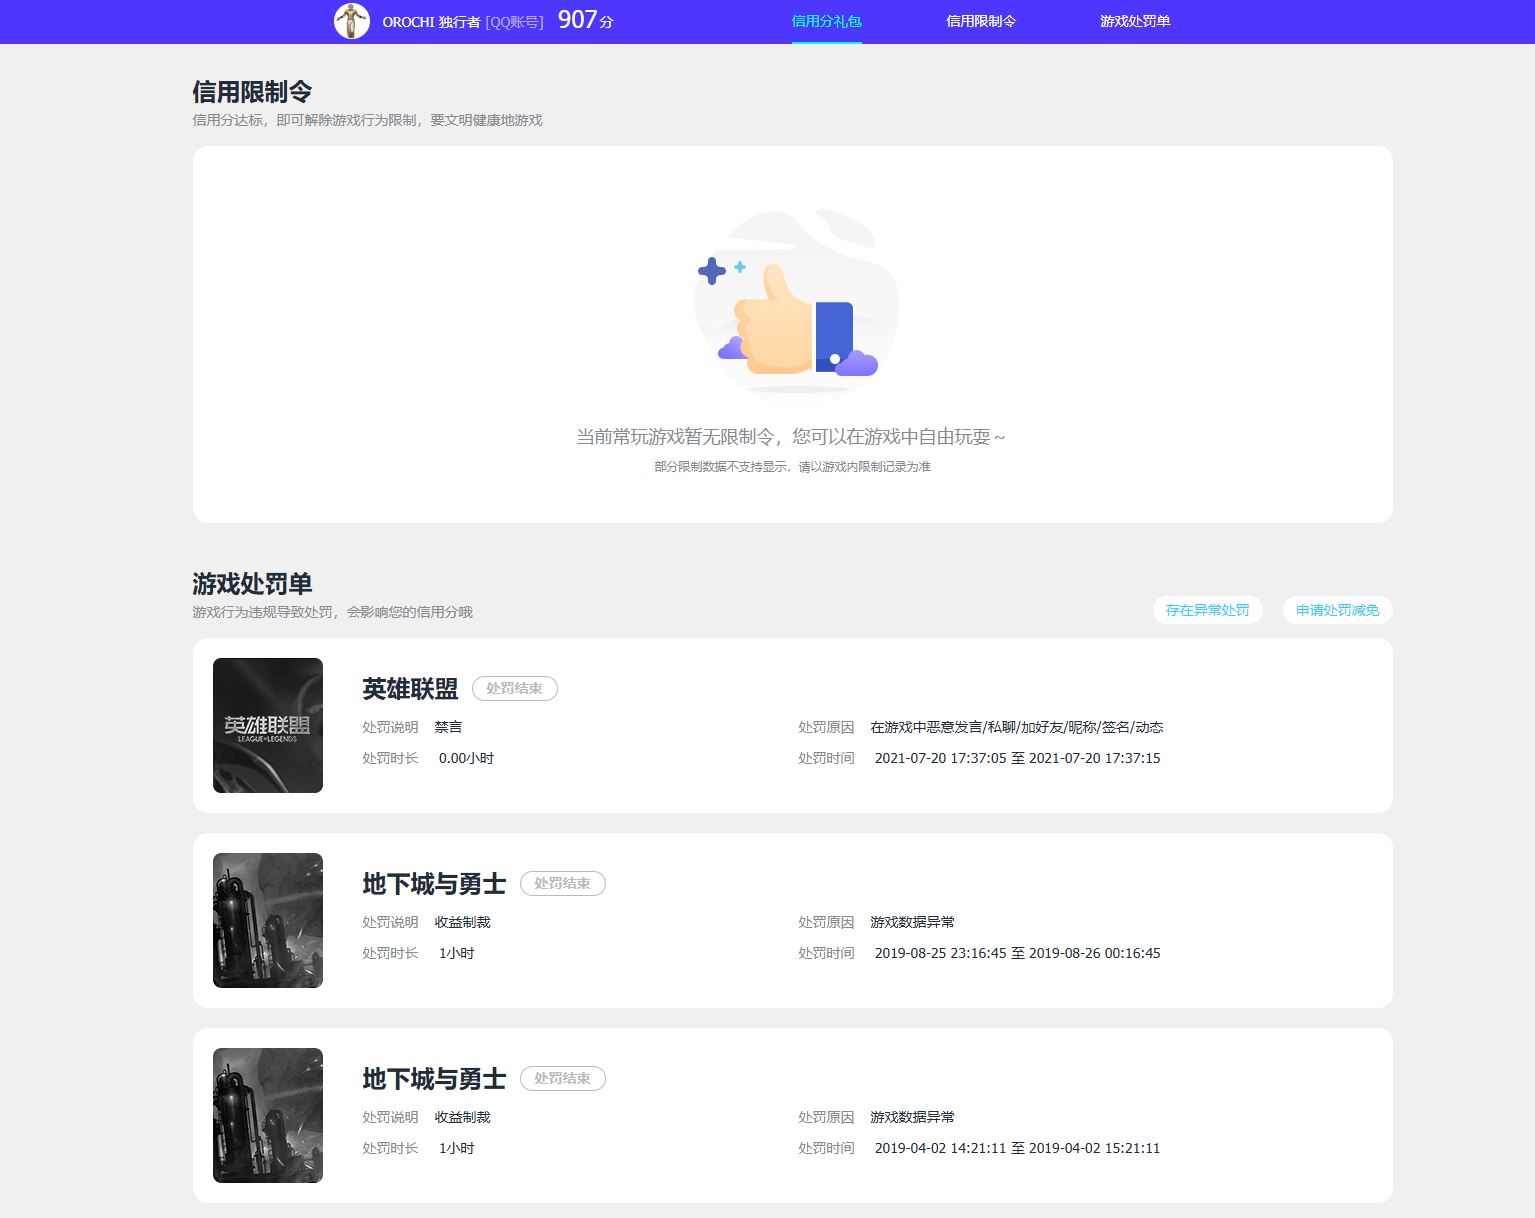The image size is (1535, 1218).
Task: Click the 907分 credit score display
Action: (x=583, y=19)
